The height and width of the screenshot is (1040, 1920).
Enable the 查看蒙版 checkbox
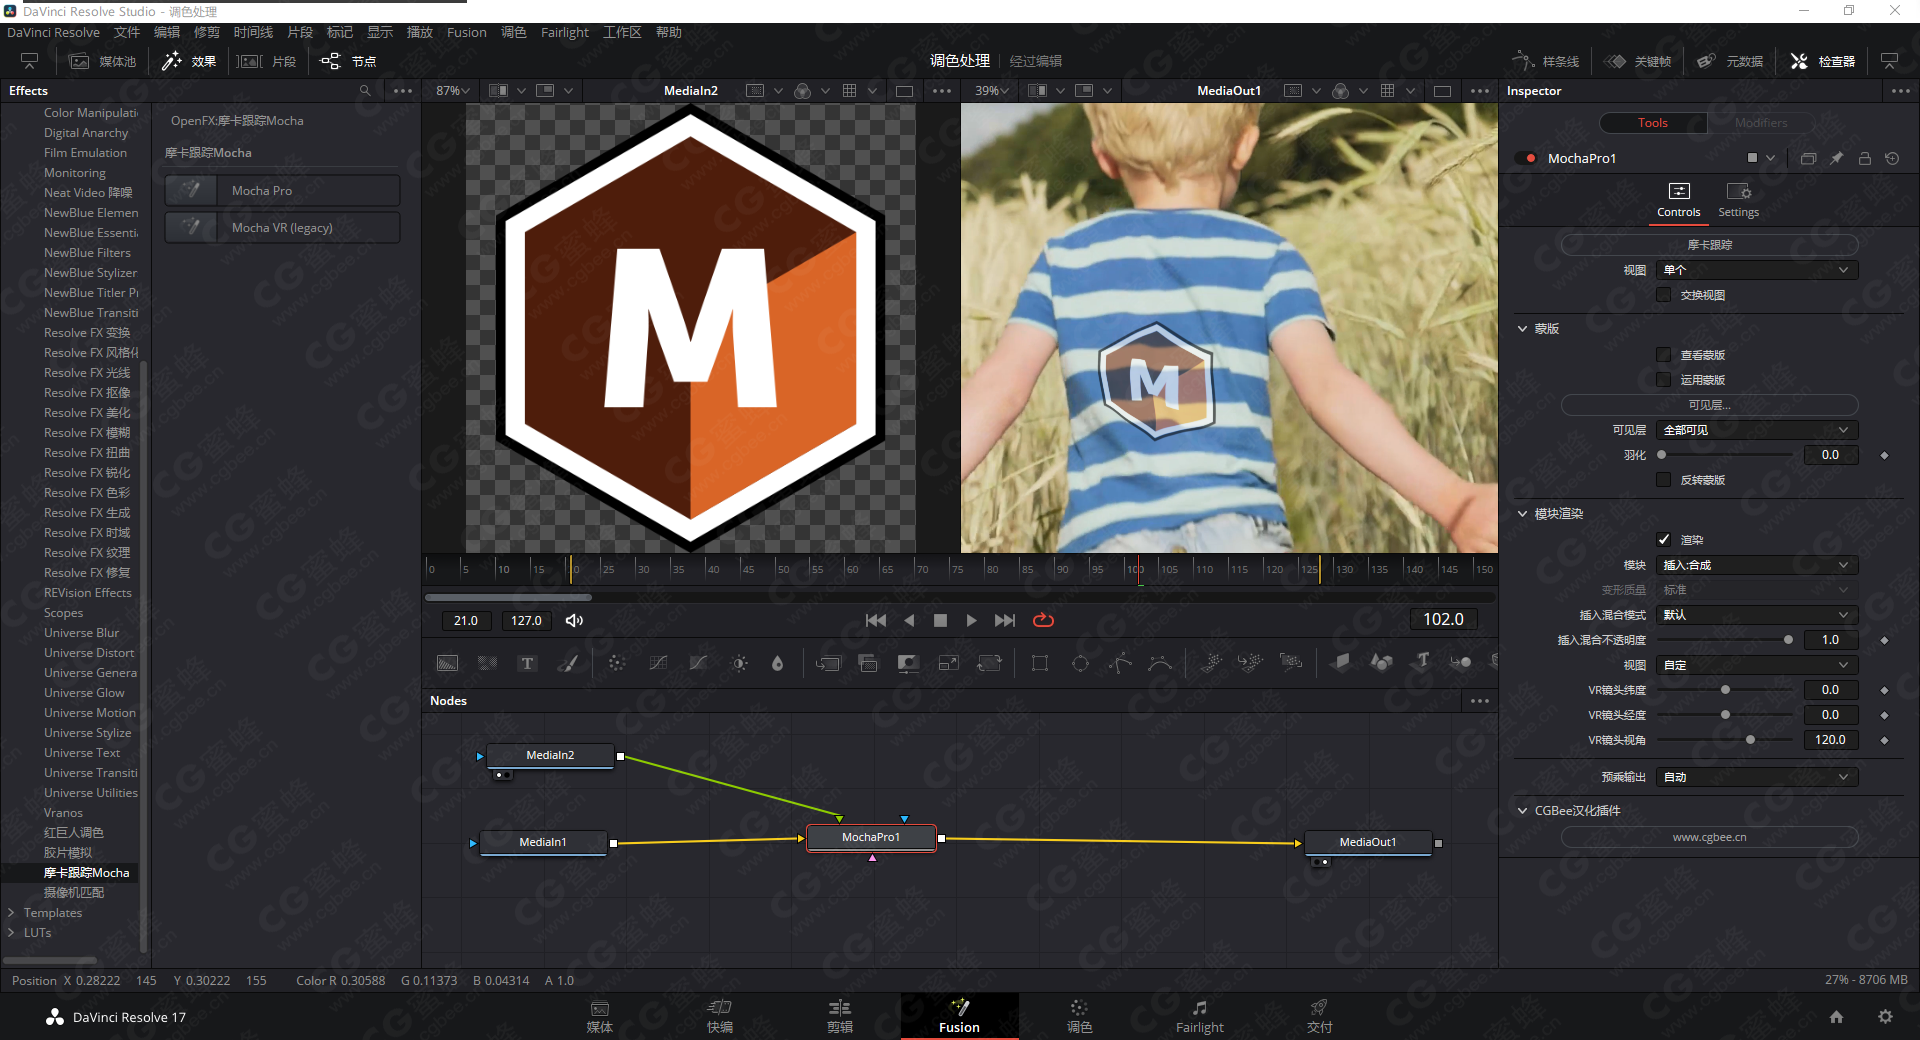tap(1664, 355)
